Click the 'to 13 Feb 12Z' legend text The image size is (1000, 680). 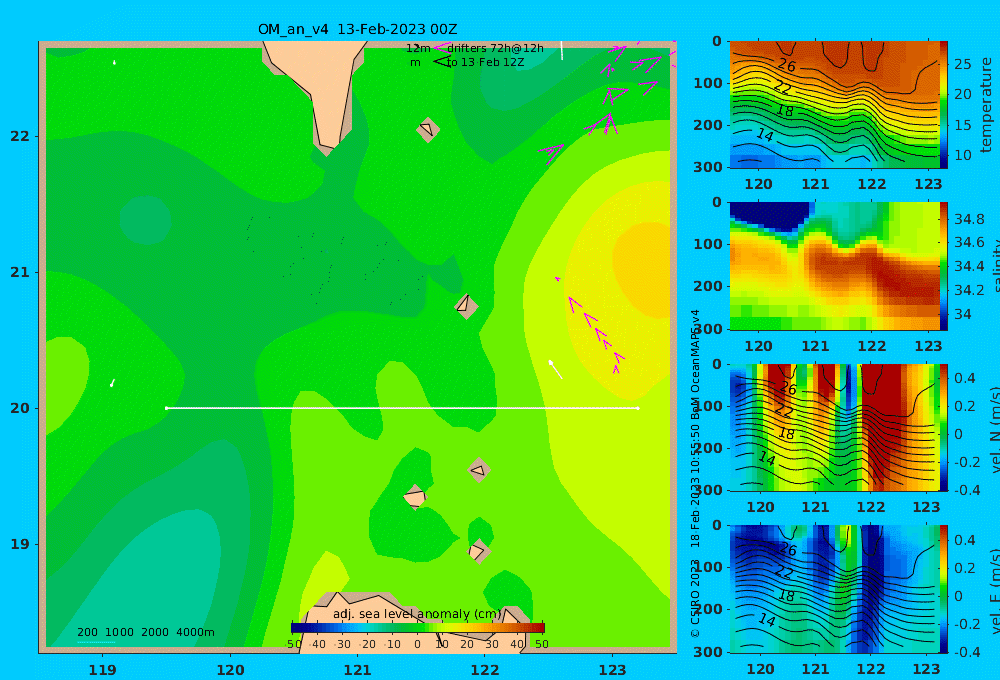point(485,62)
